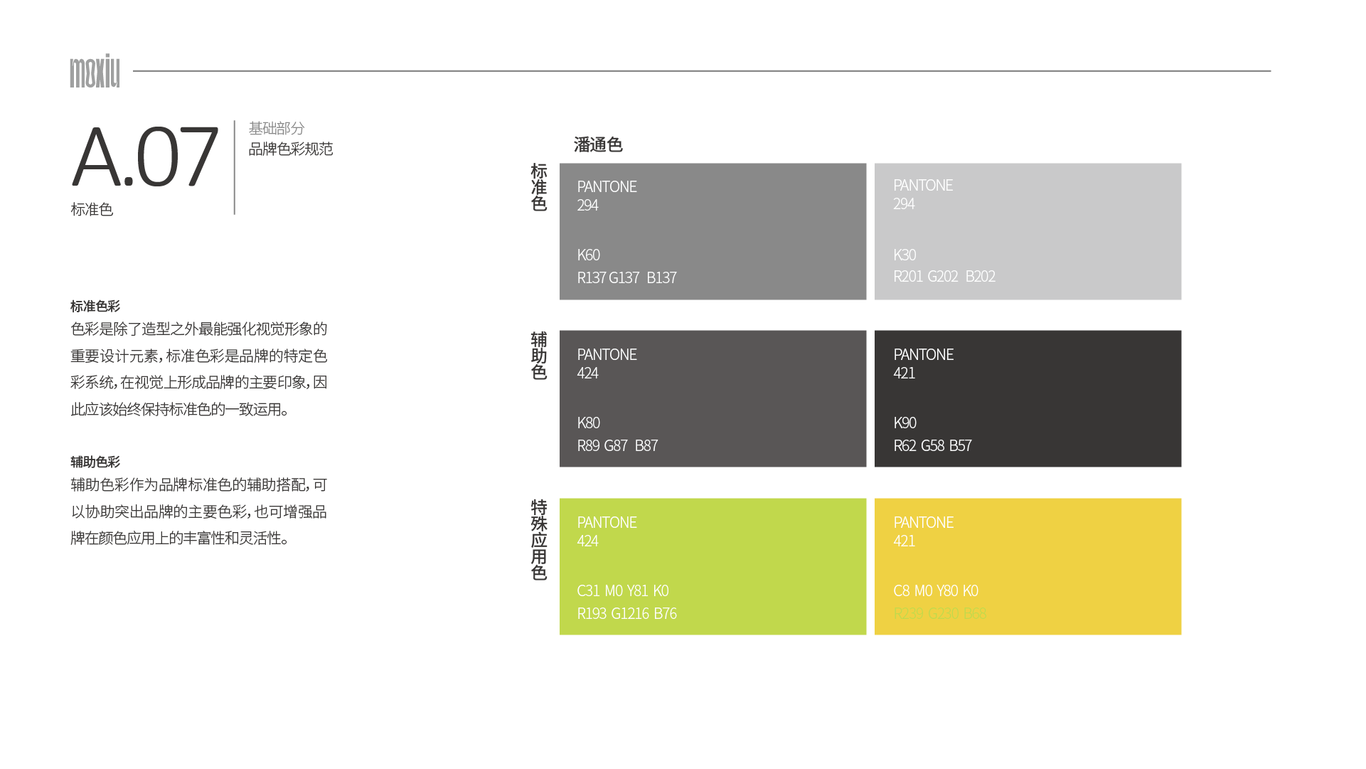This screenshot has height=769, width=1366.
Task: Click the bold 标准色彩 paragraph heading
Action: click(95, 306)
